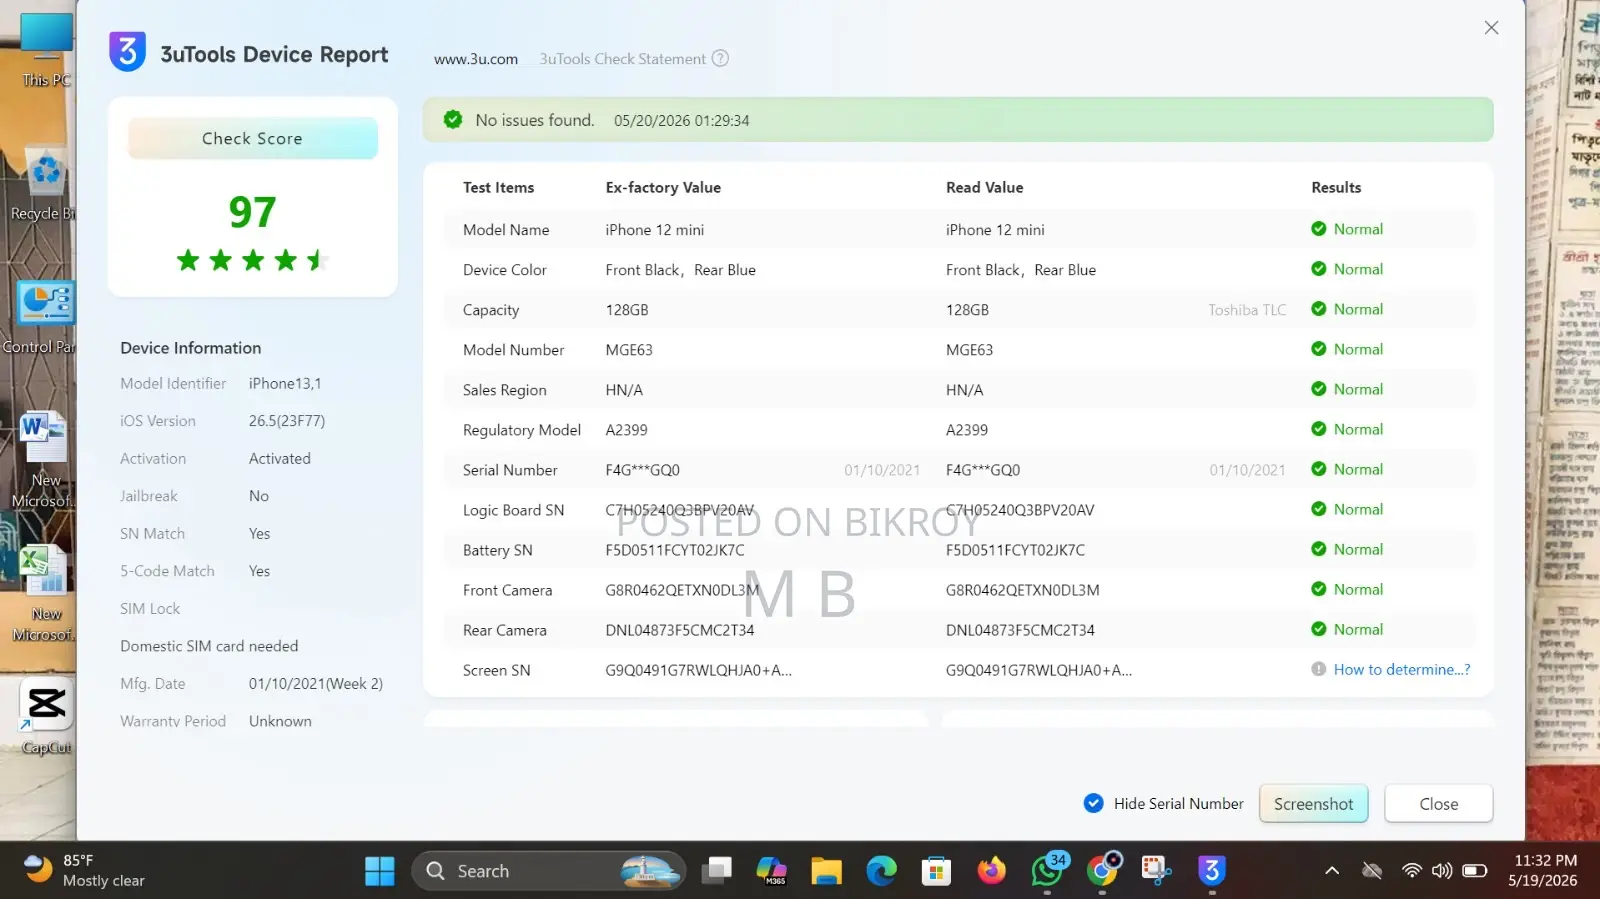
Task: Open This PC desktop icon
Action: tap(46, 51)
